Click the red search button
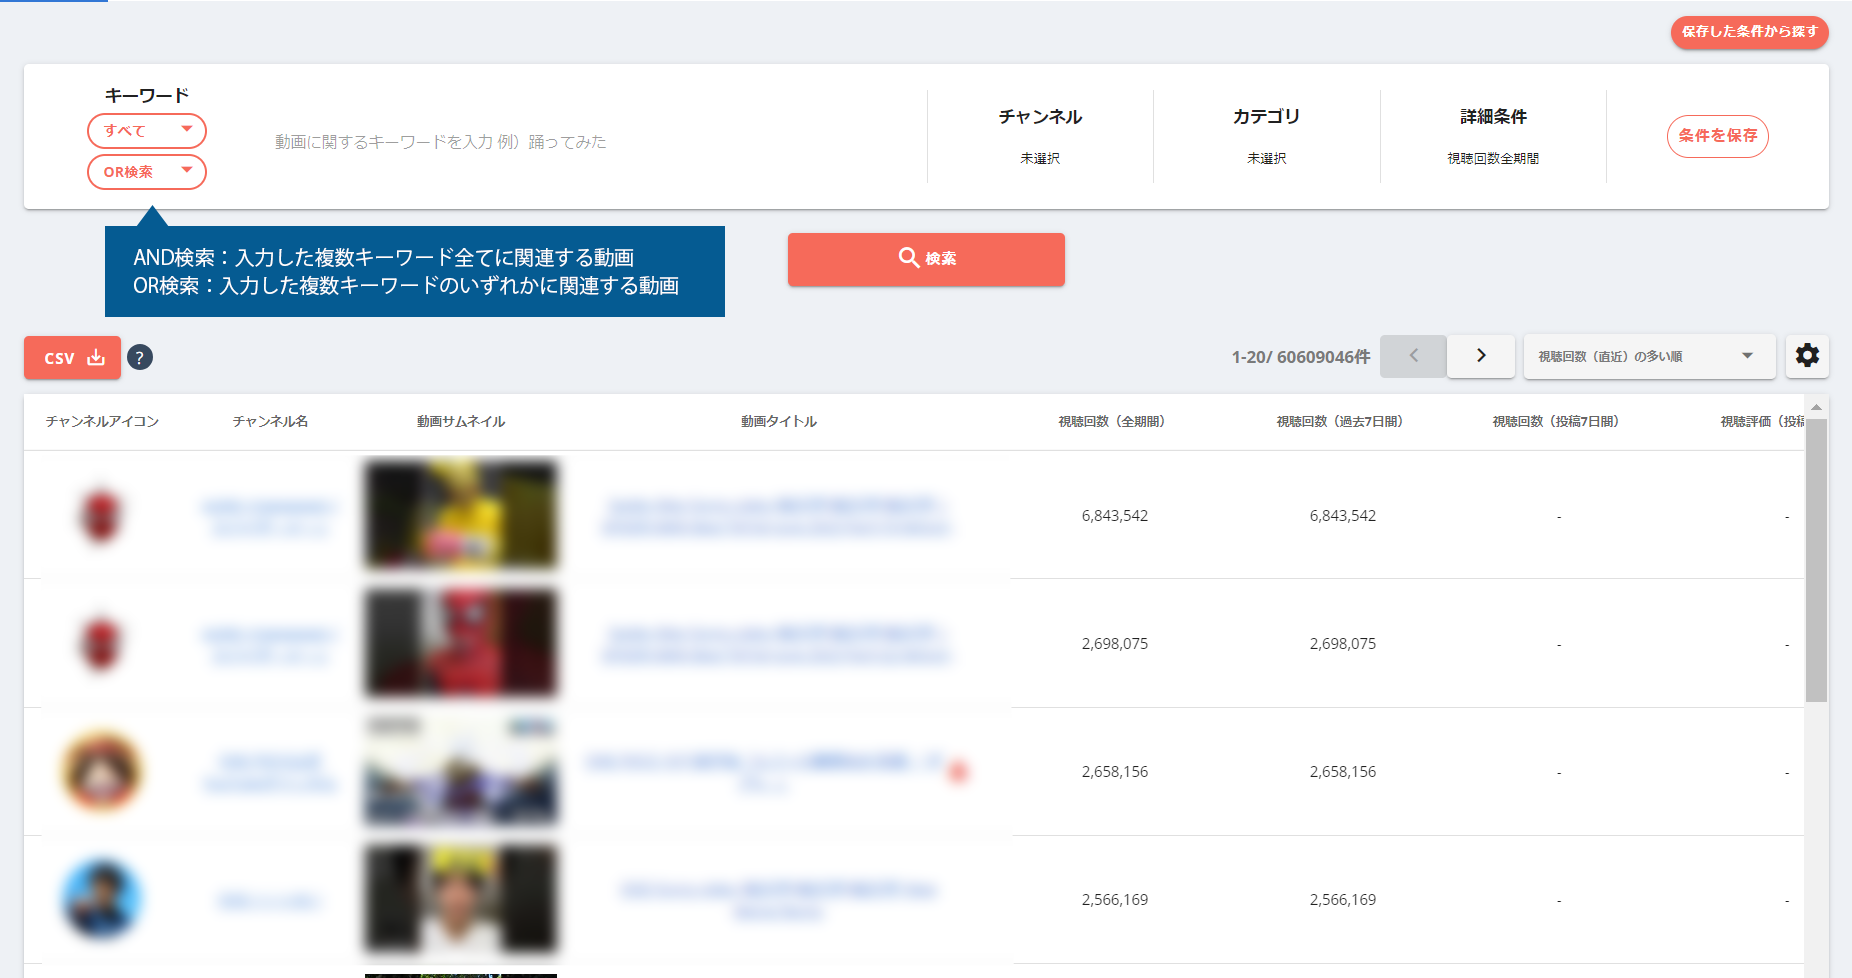The height and width of the screenshot is (978, 1852). coord(926,259)
